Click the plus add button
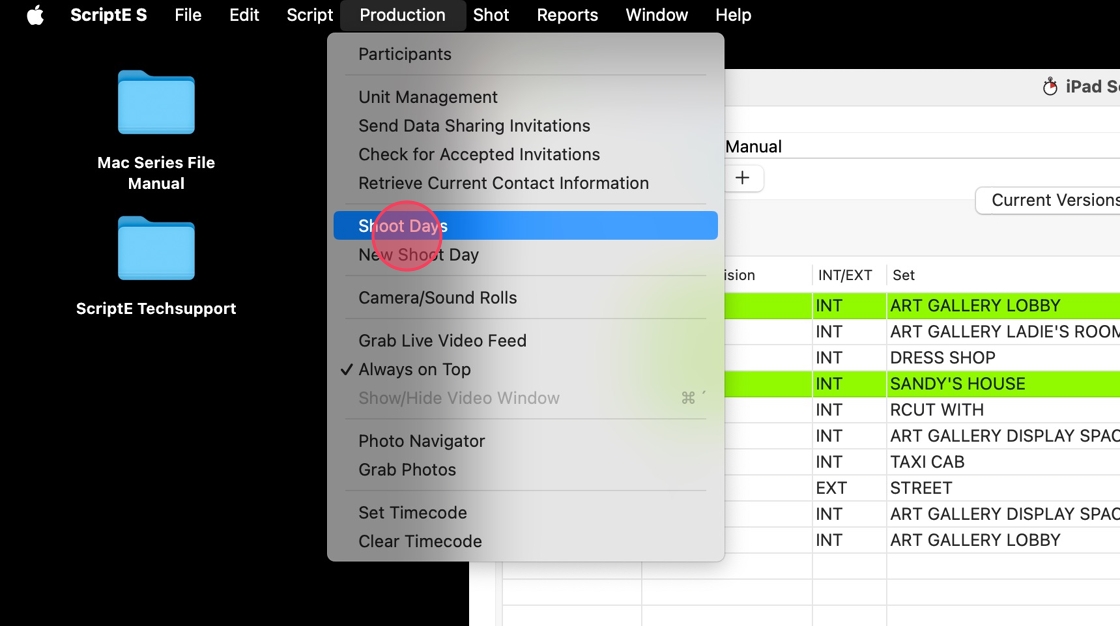1120x626 pixels. [x=742, y=178]
